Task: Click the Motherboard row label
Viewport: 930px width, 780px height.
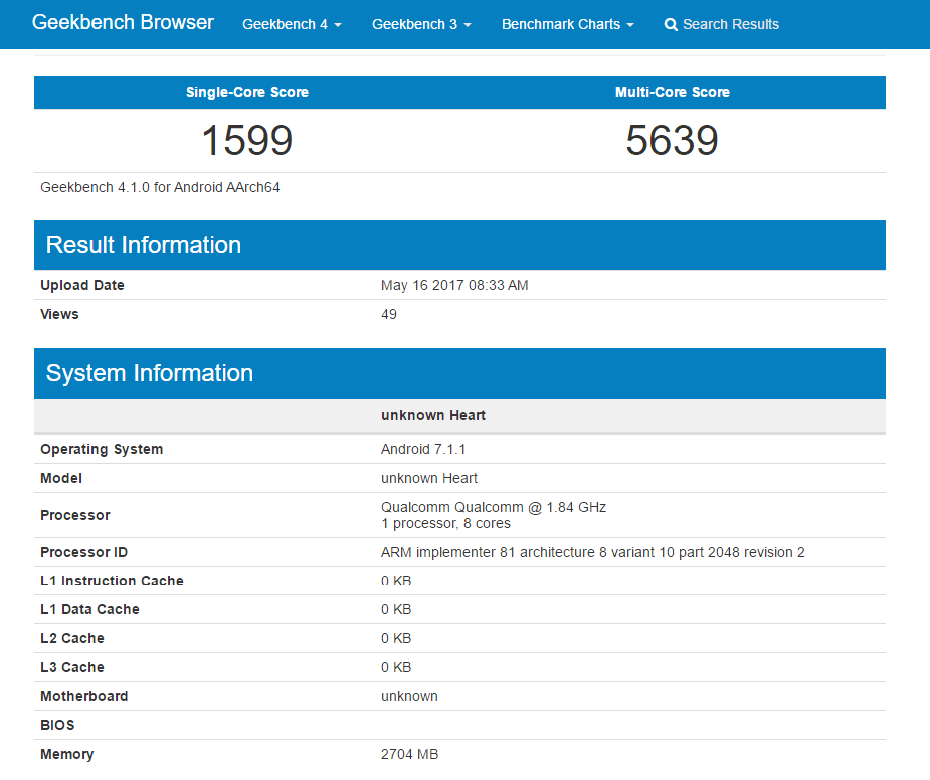Action: [x=84, y=697]
